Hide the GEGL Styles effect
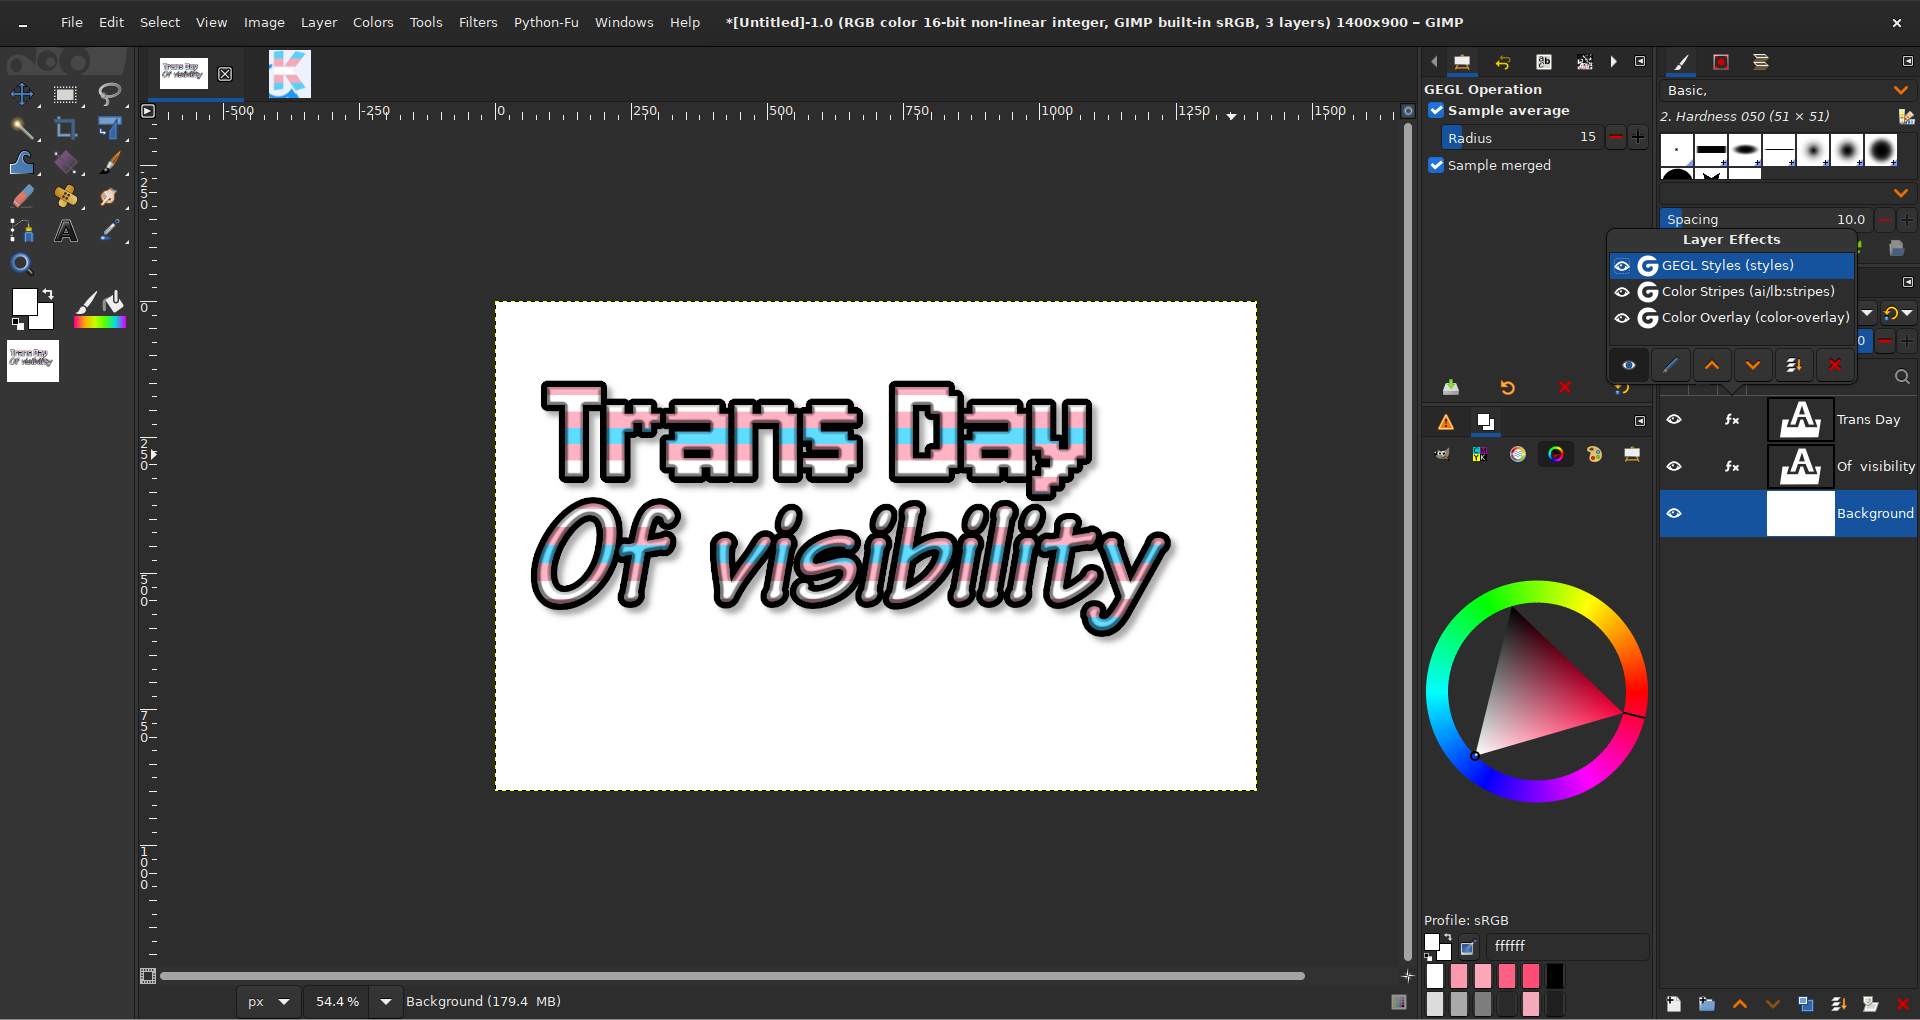 coord(1622,266)
